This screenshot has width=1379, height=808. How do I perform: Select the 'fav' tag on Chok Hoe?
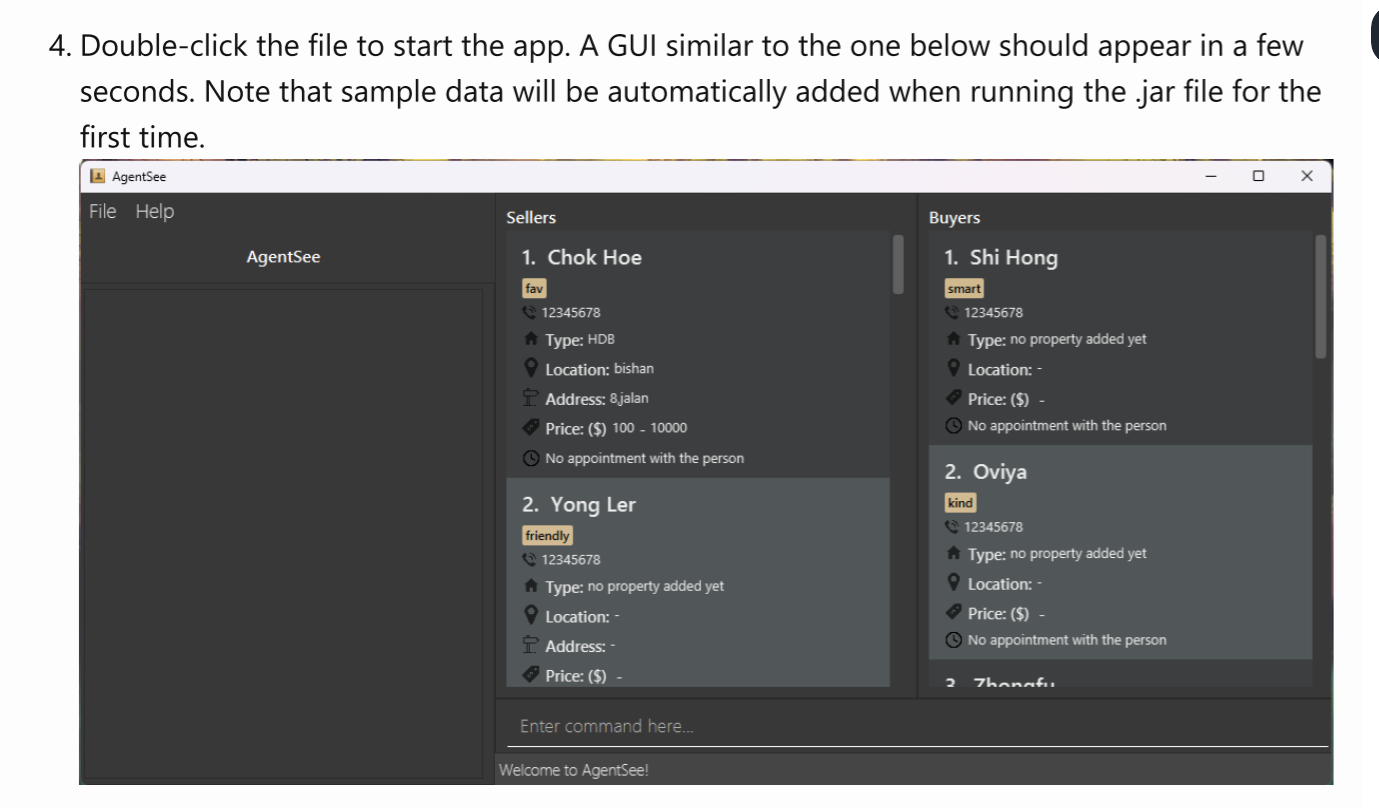[534, 288]
